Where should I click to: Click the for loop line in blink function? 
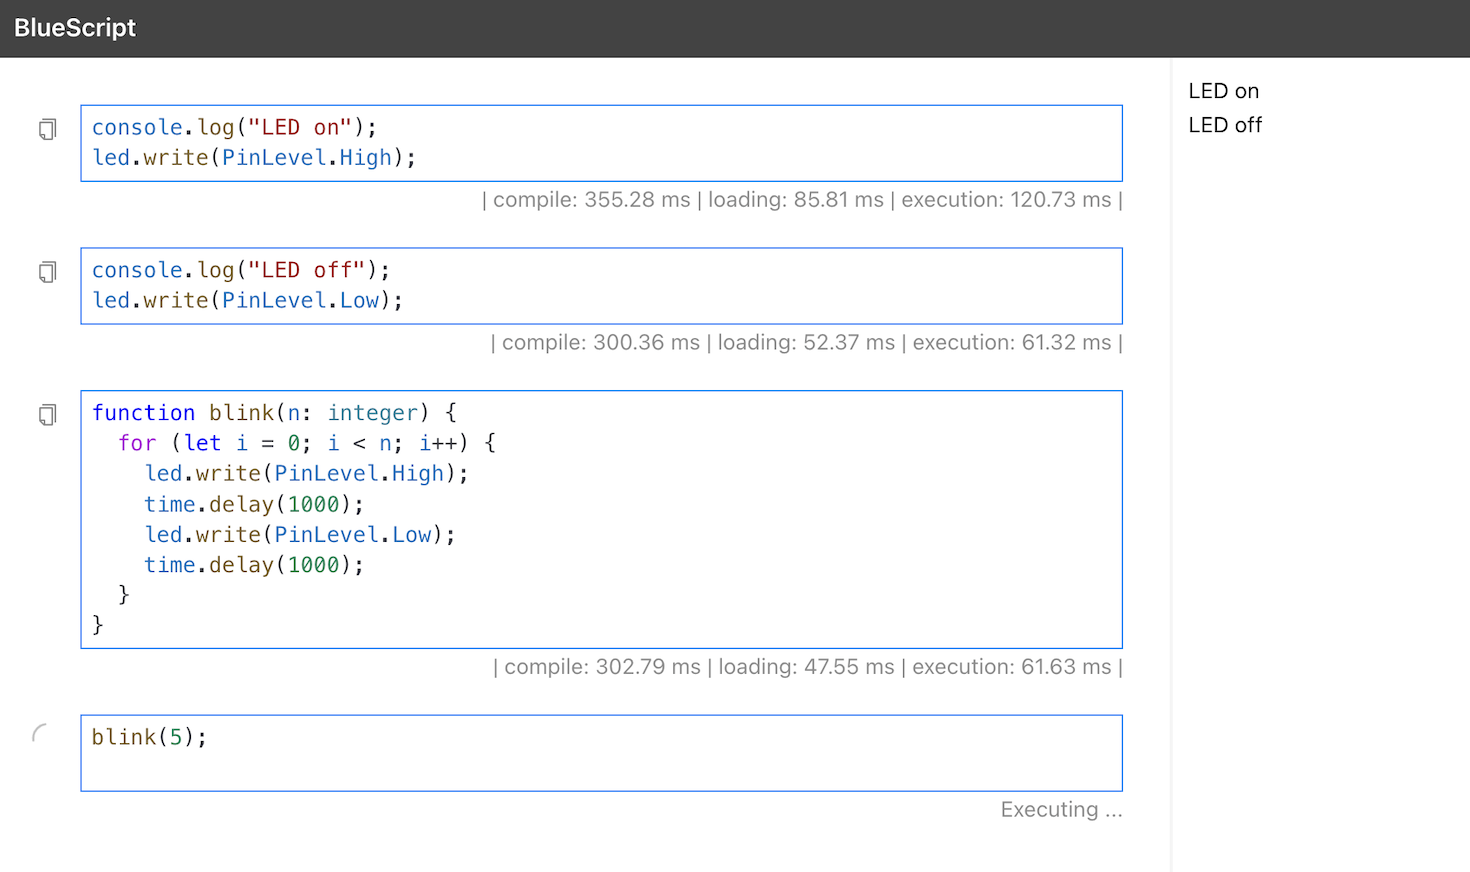(x=307, y=443)
